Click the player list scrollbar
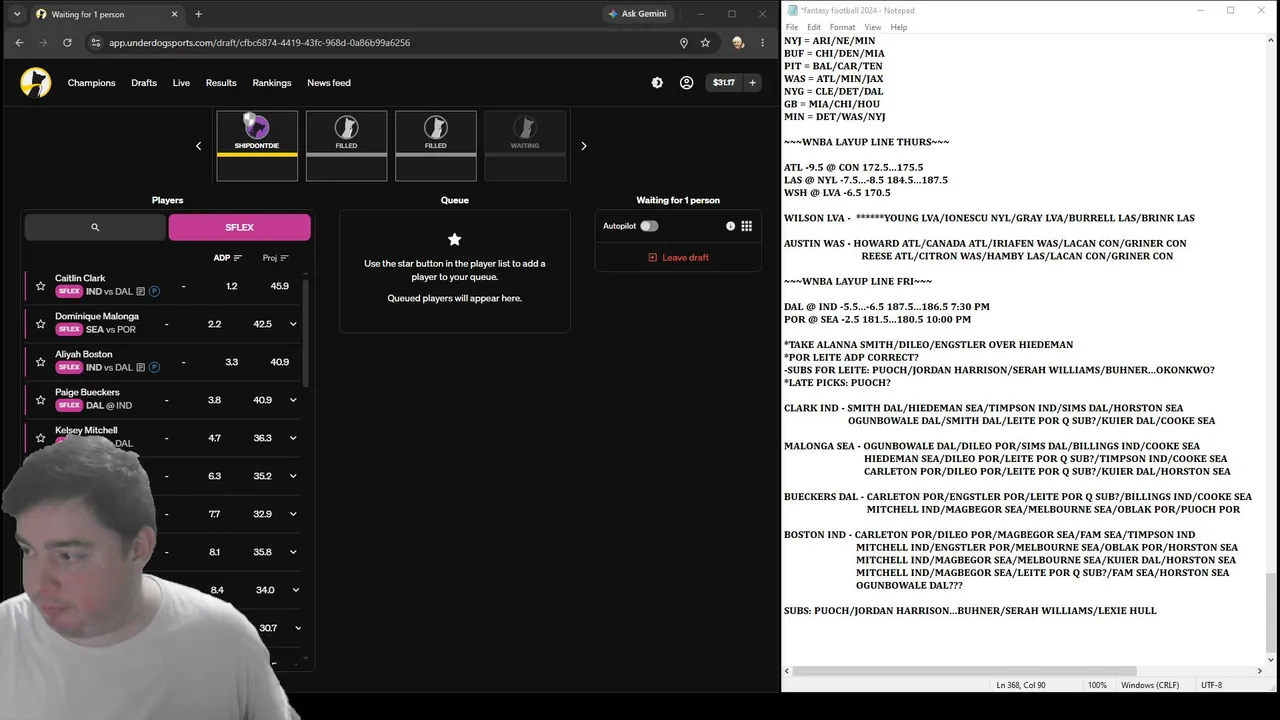The image size is (1280, 720). pos(306,333)
